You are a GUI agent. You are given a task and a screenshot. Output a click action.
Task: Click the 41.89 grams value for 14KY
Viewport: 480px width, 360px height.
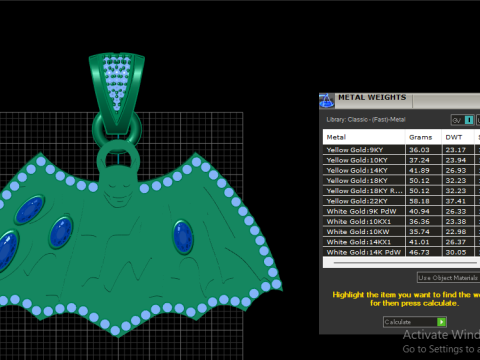click(x=419, y=171)
